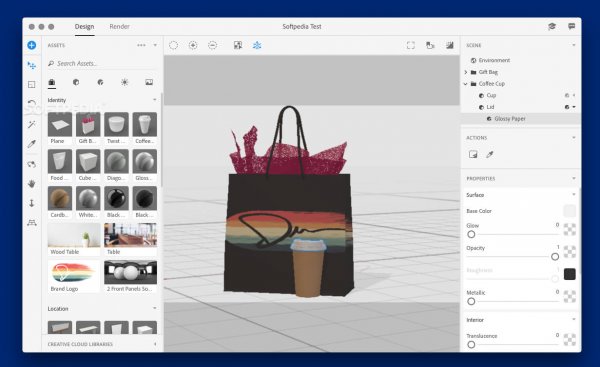Collapse the Properties panel
This screenshot has width=600, height=367.
[x=574, y=178]
